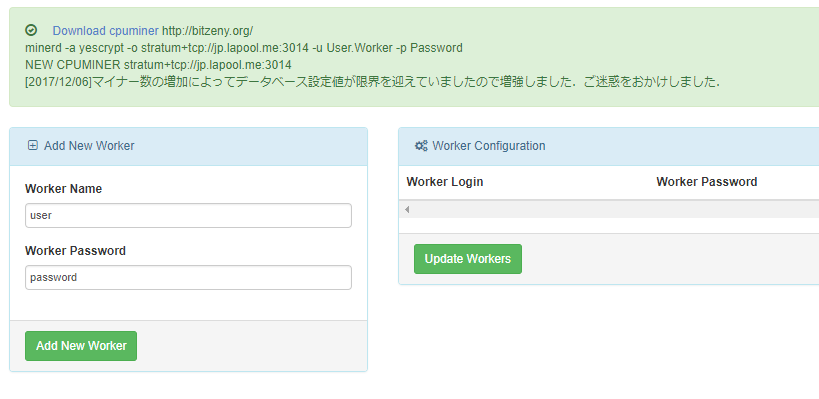Image resolution: width=819 pixels, height=399 pixels.
Task: Click the Worker Login column header
Action: (x=444, y=182)
